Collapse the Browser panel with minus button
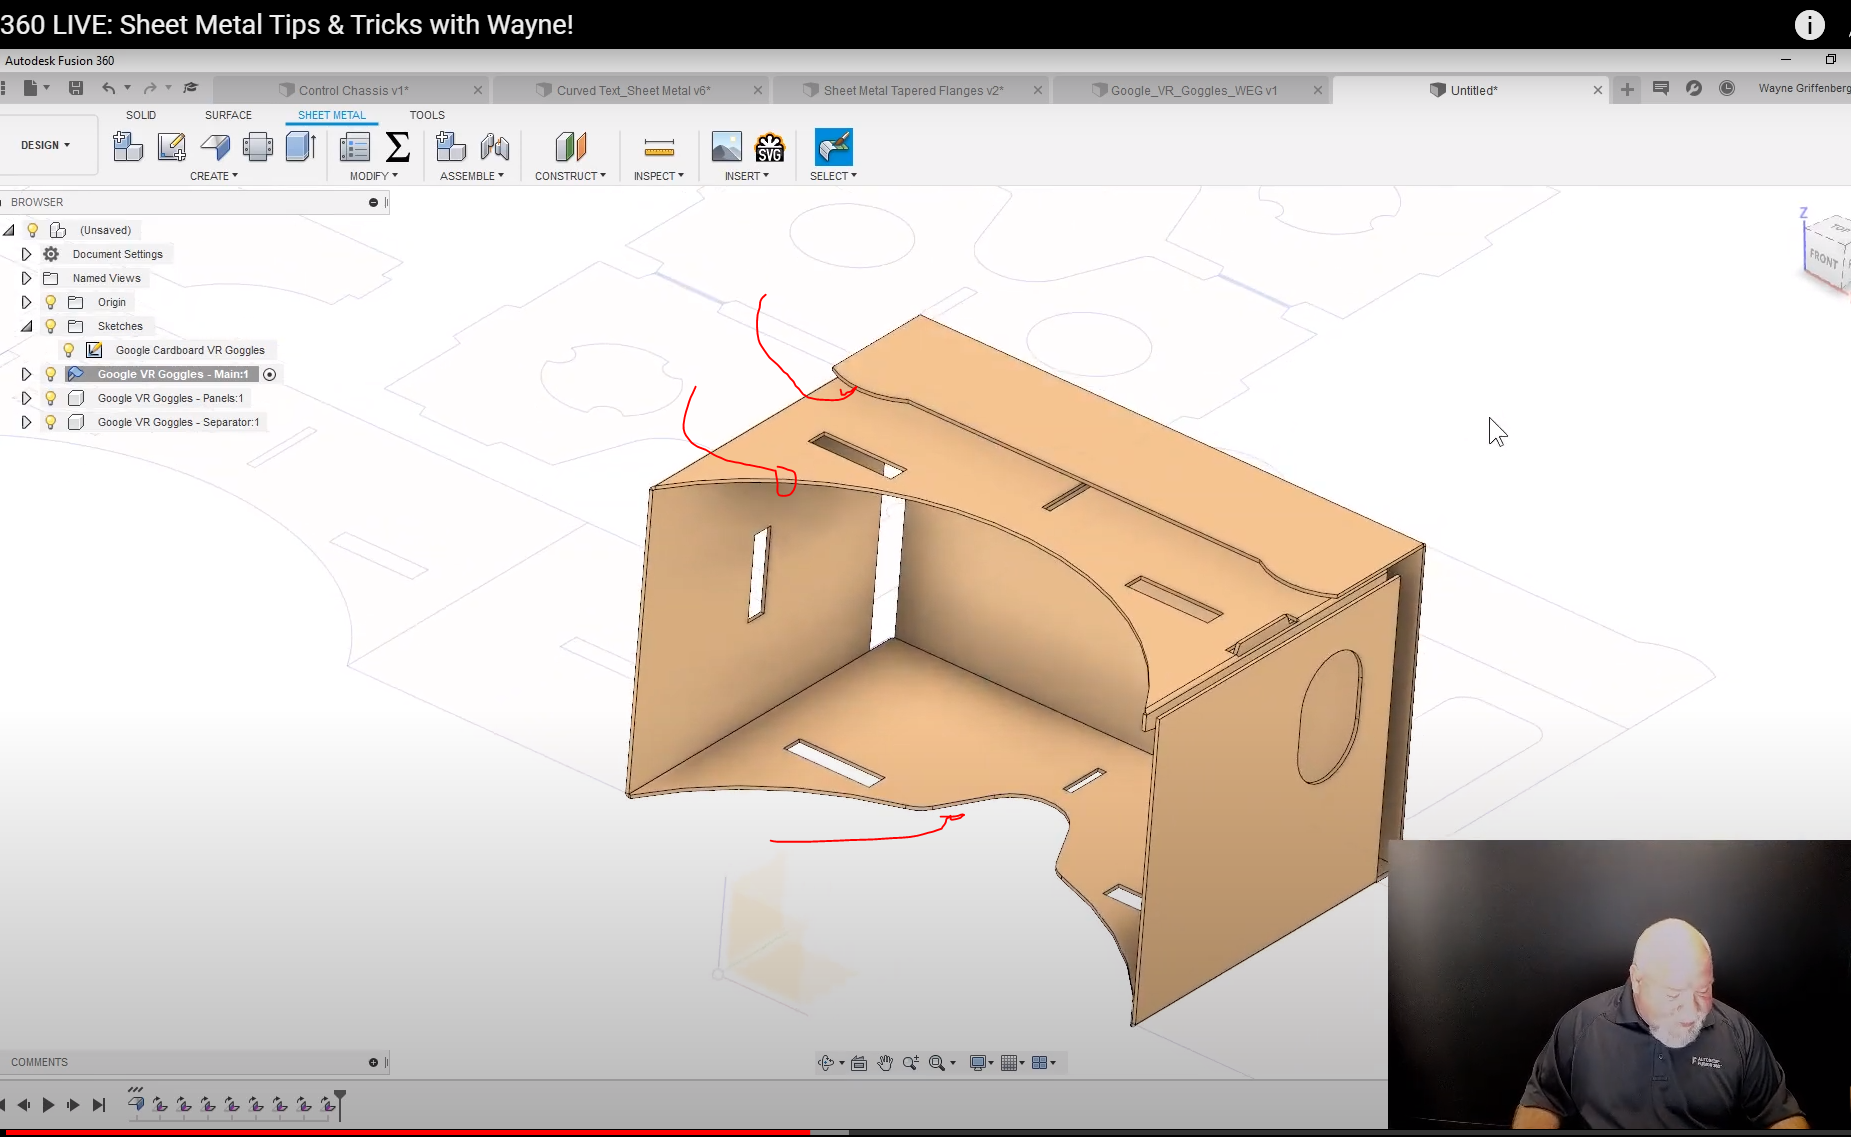The image size is (1851, 1137). click(373, 202)
